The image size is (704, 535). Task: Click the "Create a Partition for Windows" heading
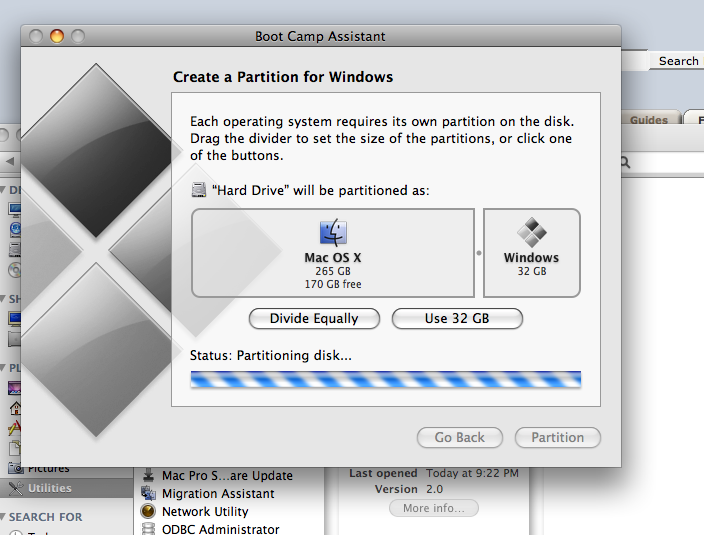click(283, 77)
